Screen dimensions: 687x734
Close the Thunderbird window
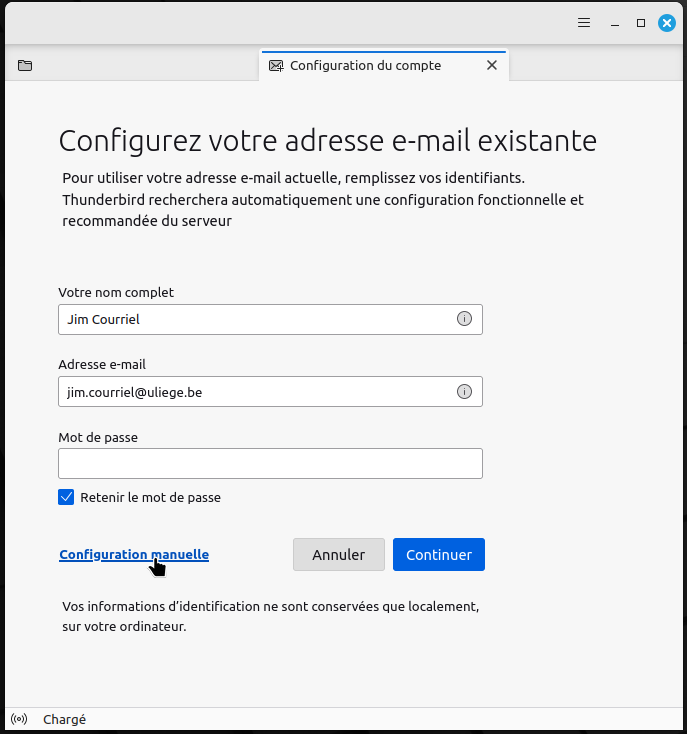click(x=666, y=22)
